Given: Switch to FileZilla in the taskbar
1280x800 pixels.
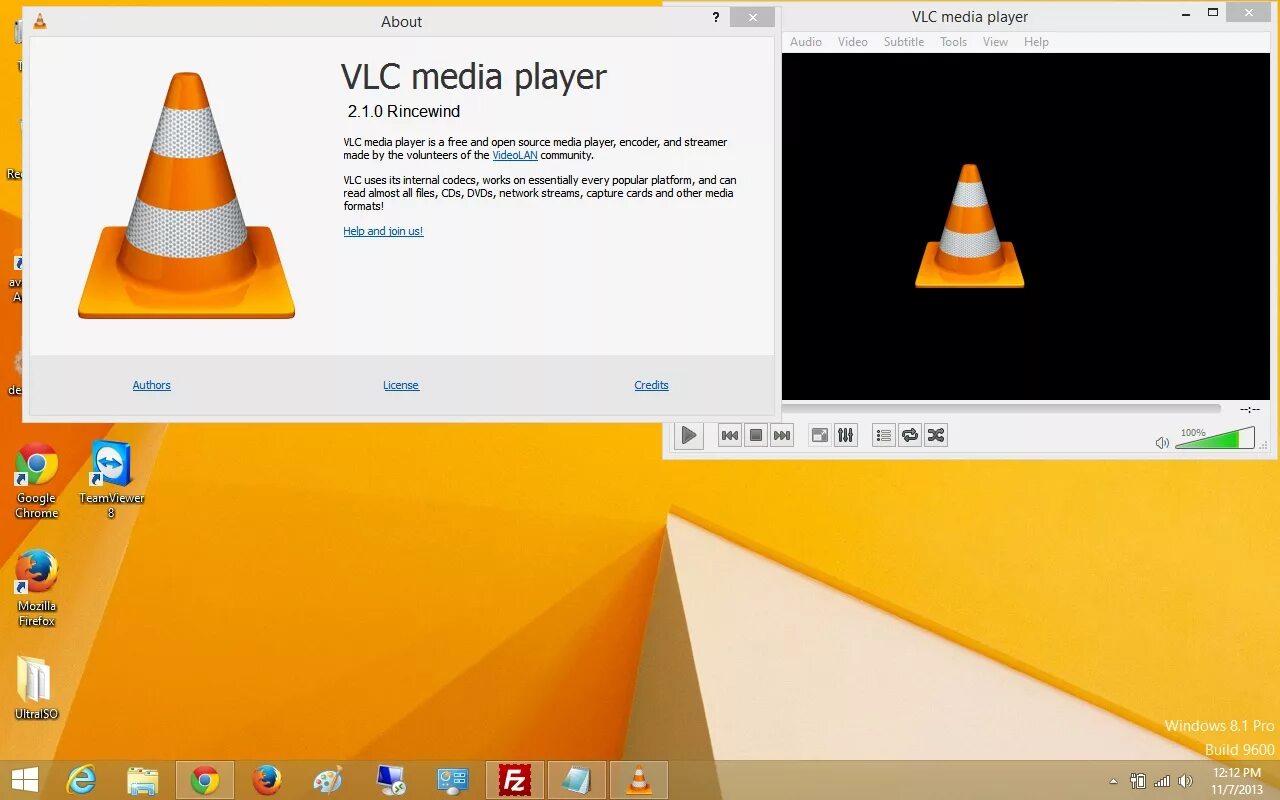Looking at the screenshot, I should tap(514, 780).
